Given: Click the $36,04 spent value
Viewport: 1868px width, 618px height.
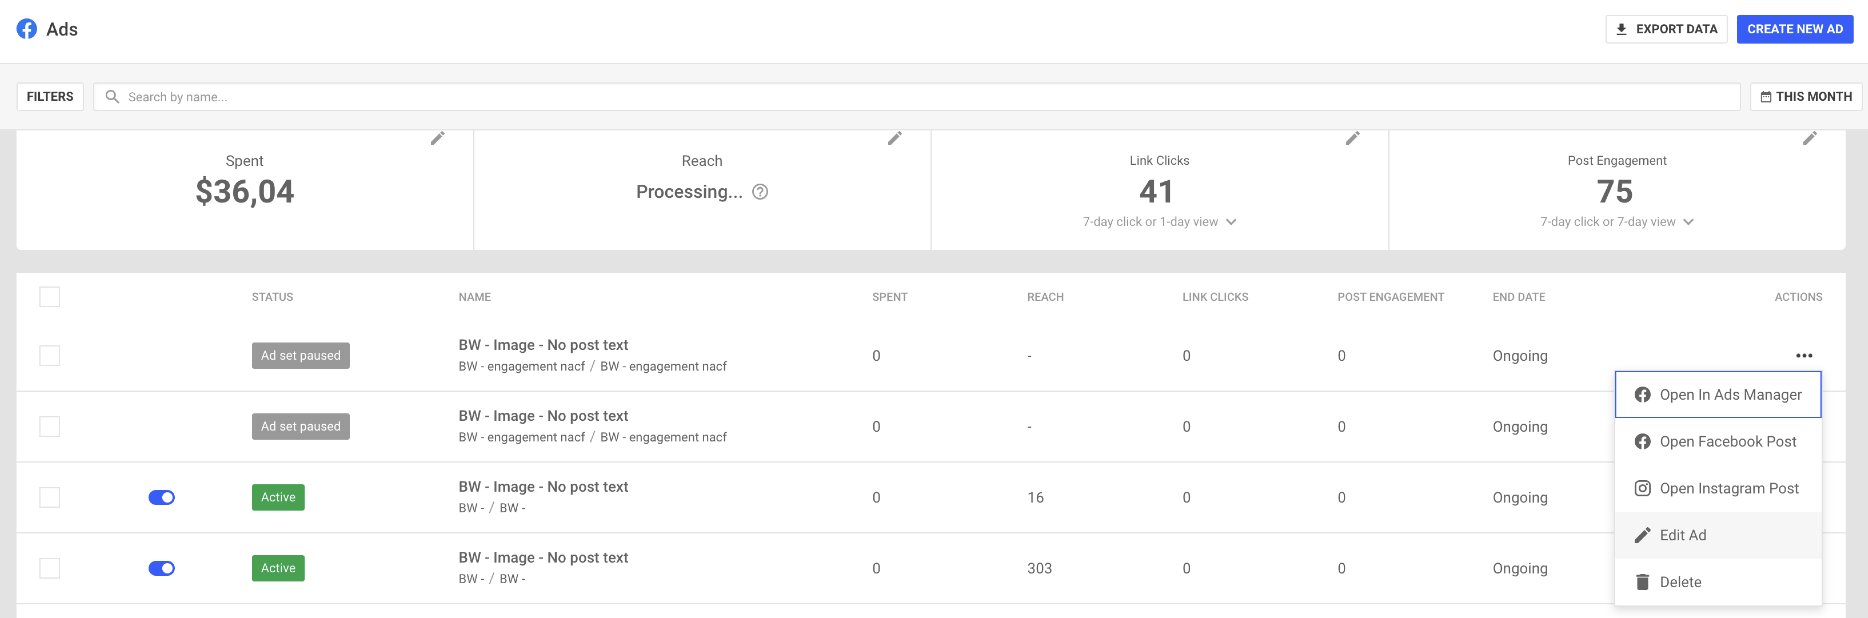Looking at the screenshot, I should click(245, 191).
